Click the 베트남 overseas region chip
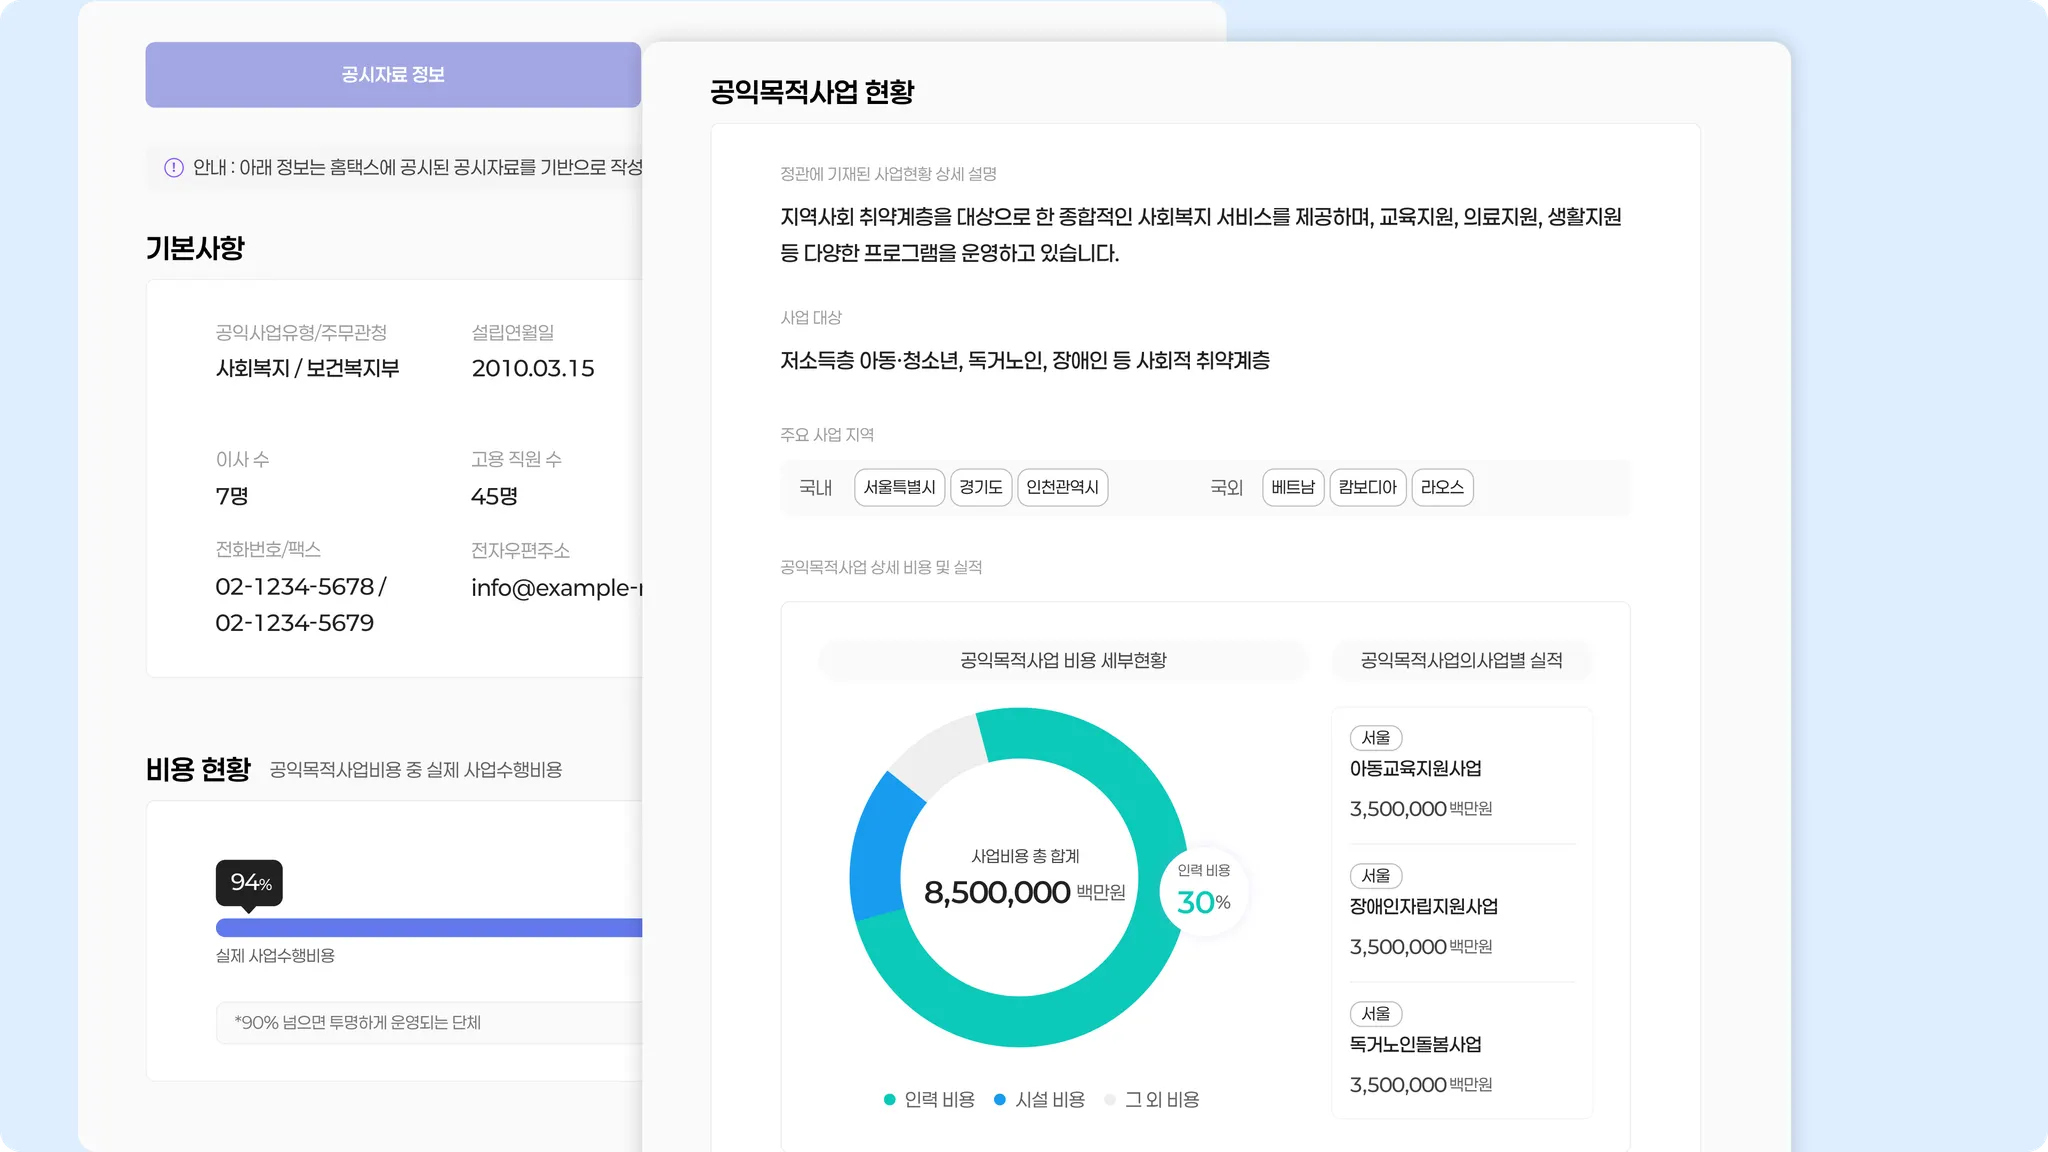This screenshot has height=1152, width=2048. (x=1293, y=488)
